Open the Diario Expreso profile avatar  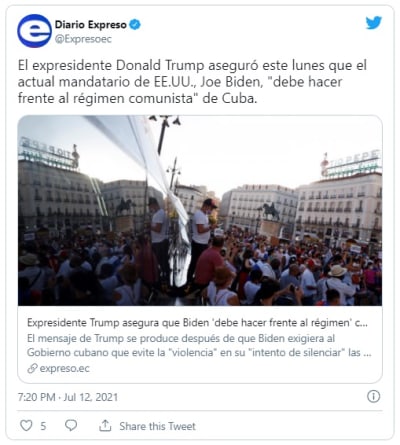[34, 31]
